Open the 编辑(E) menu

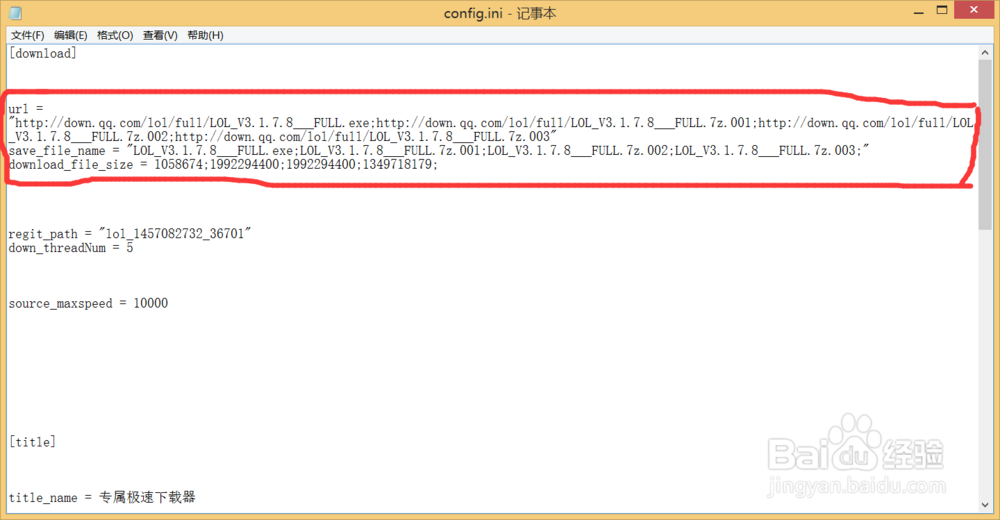(x=70, y=35)
